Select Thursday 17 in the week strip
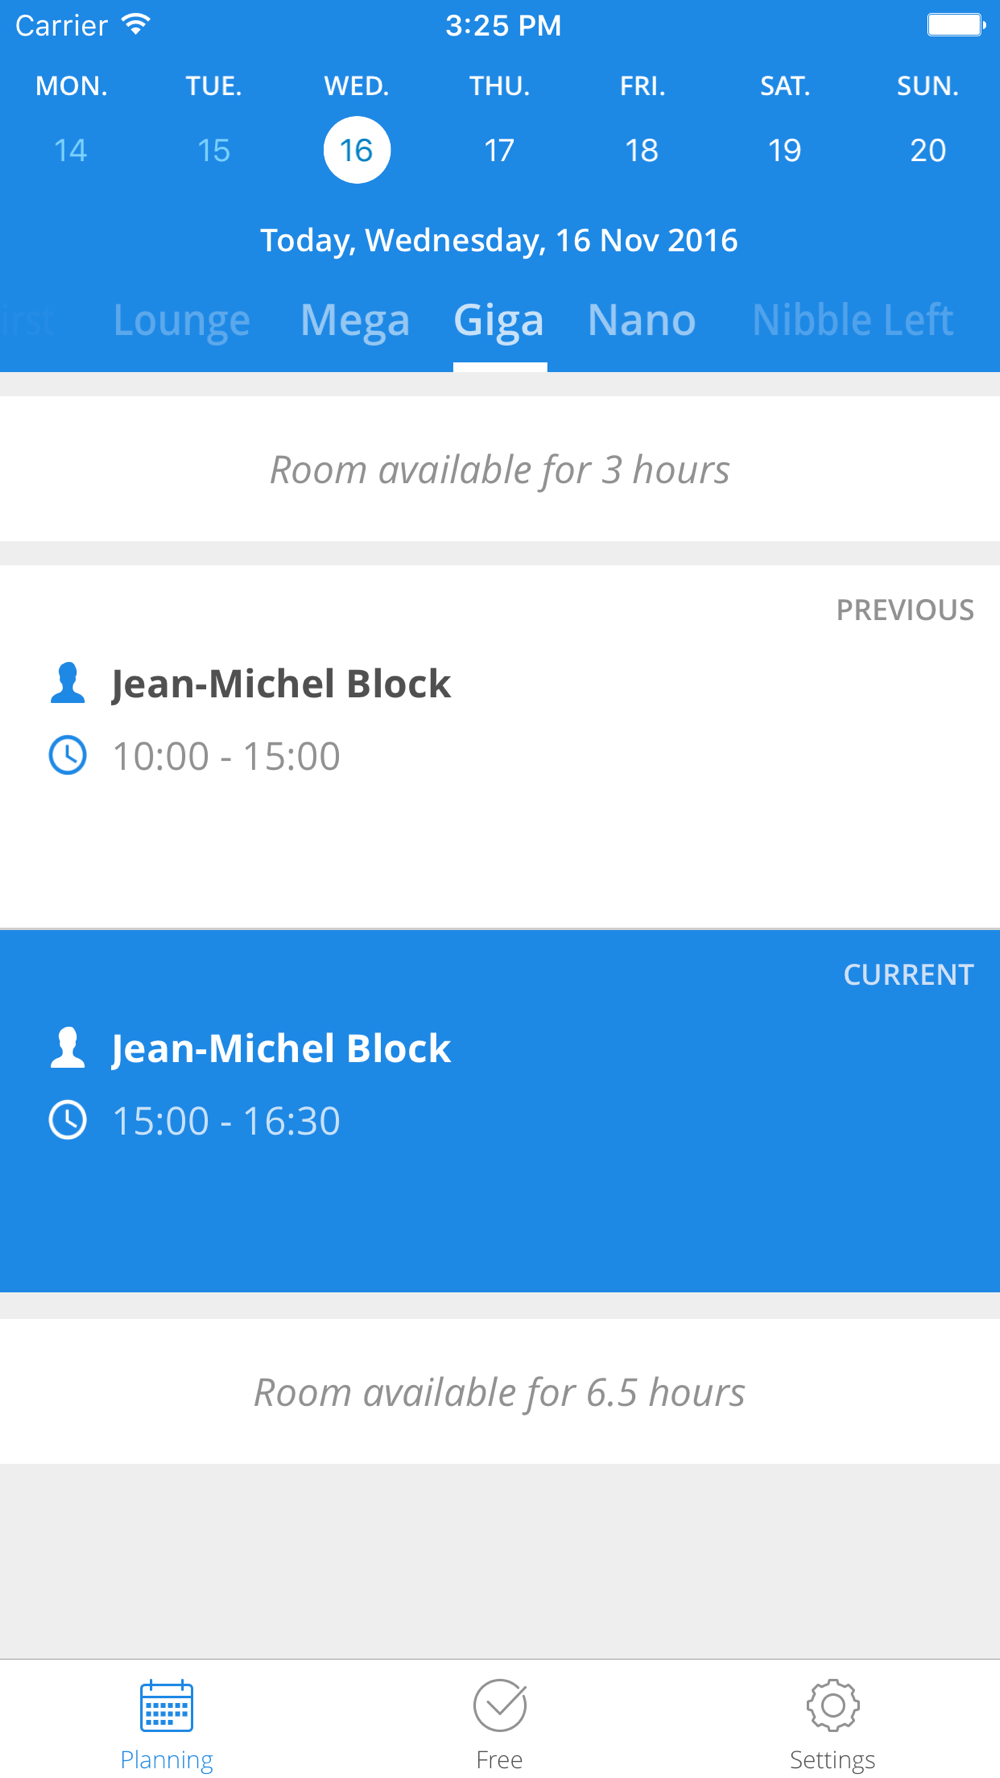The height and width of the screenshot is (1778, 1000). 499,150
